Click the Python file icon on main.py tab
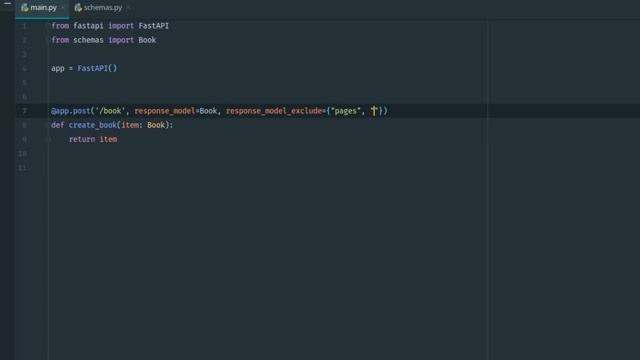The height and width of the screenshot is (360, 640). (24, 8)
